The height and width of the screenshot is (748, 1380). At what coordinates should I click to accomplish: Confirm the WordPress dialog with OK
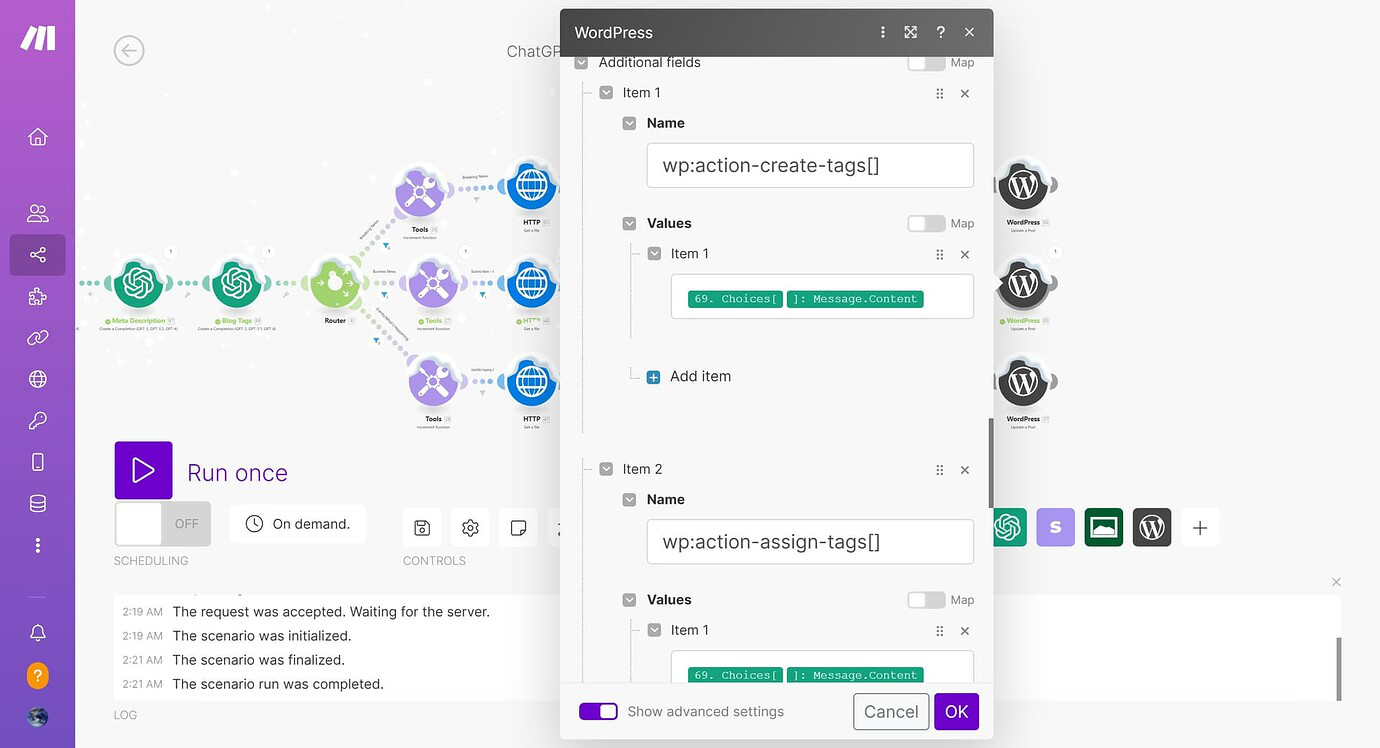coord(957,711)
